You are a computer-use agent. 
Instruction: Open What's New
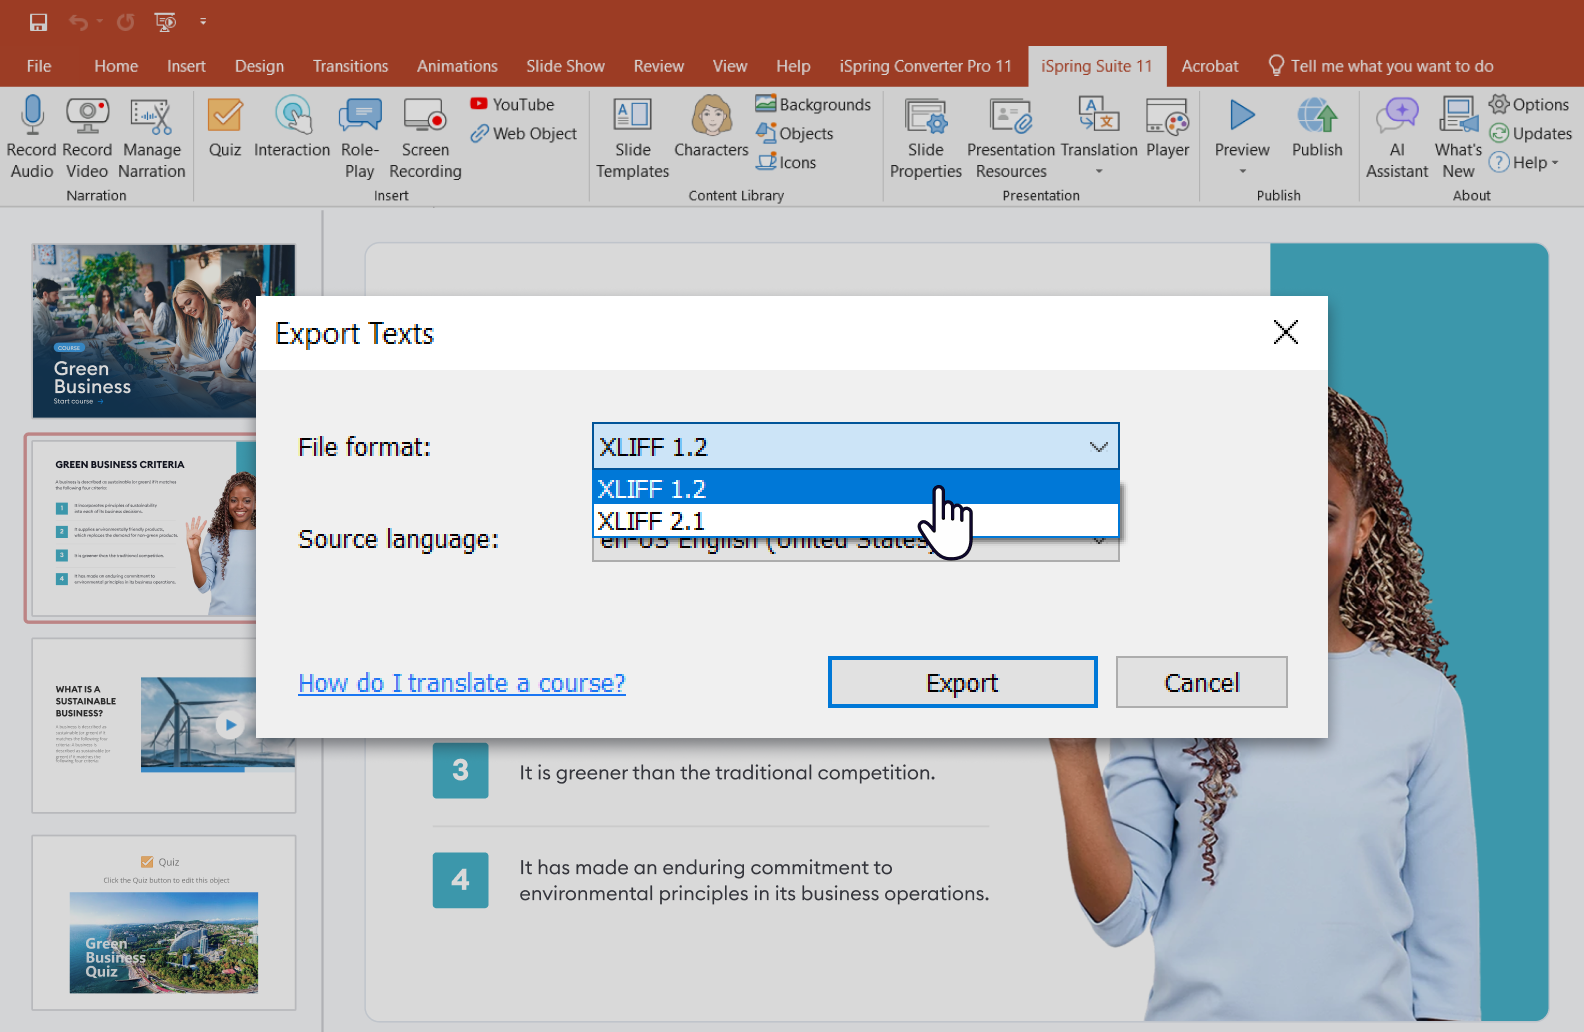[1458, 136]
